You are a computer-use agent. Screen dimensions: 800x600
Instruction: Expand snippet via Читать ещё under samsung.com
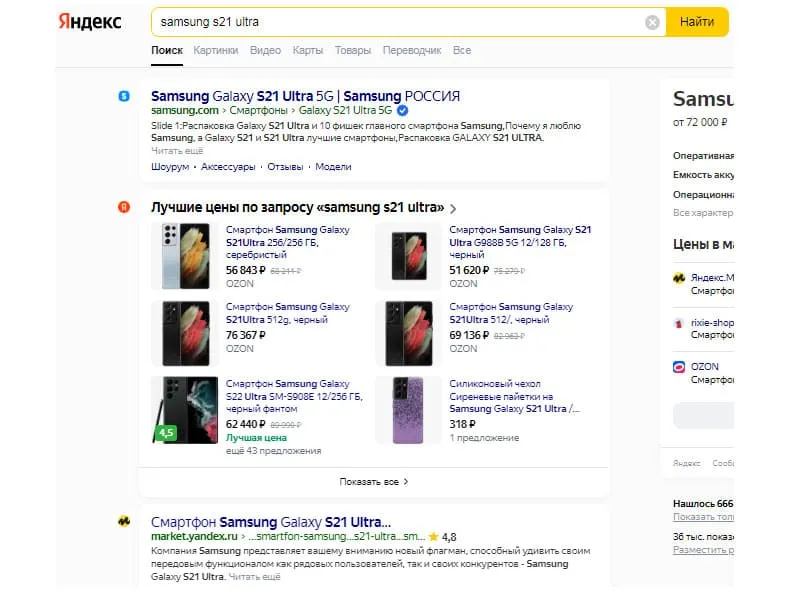coord(177,150)
